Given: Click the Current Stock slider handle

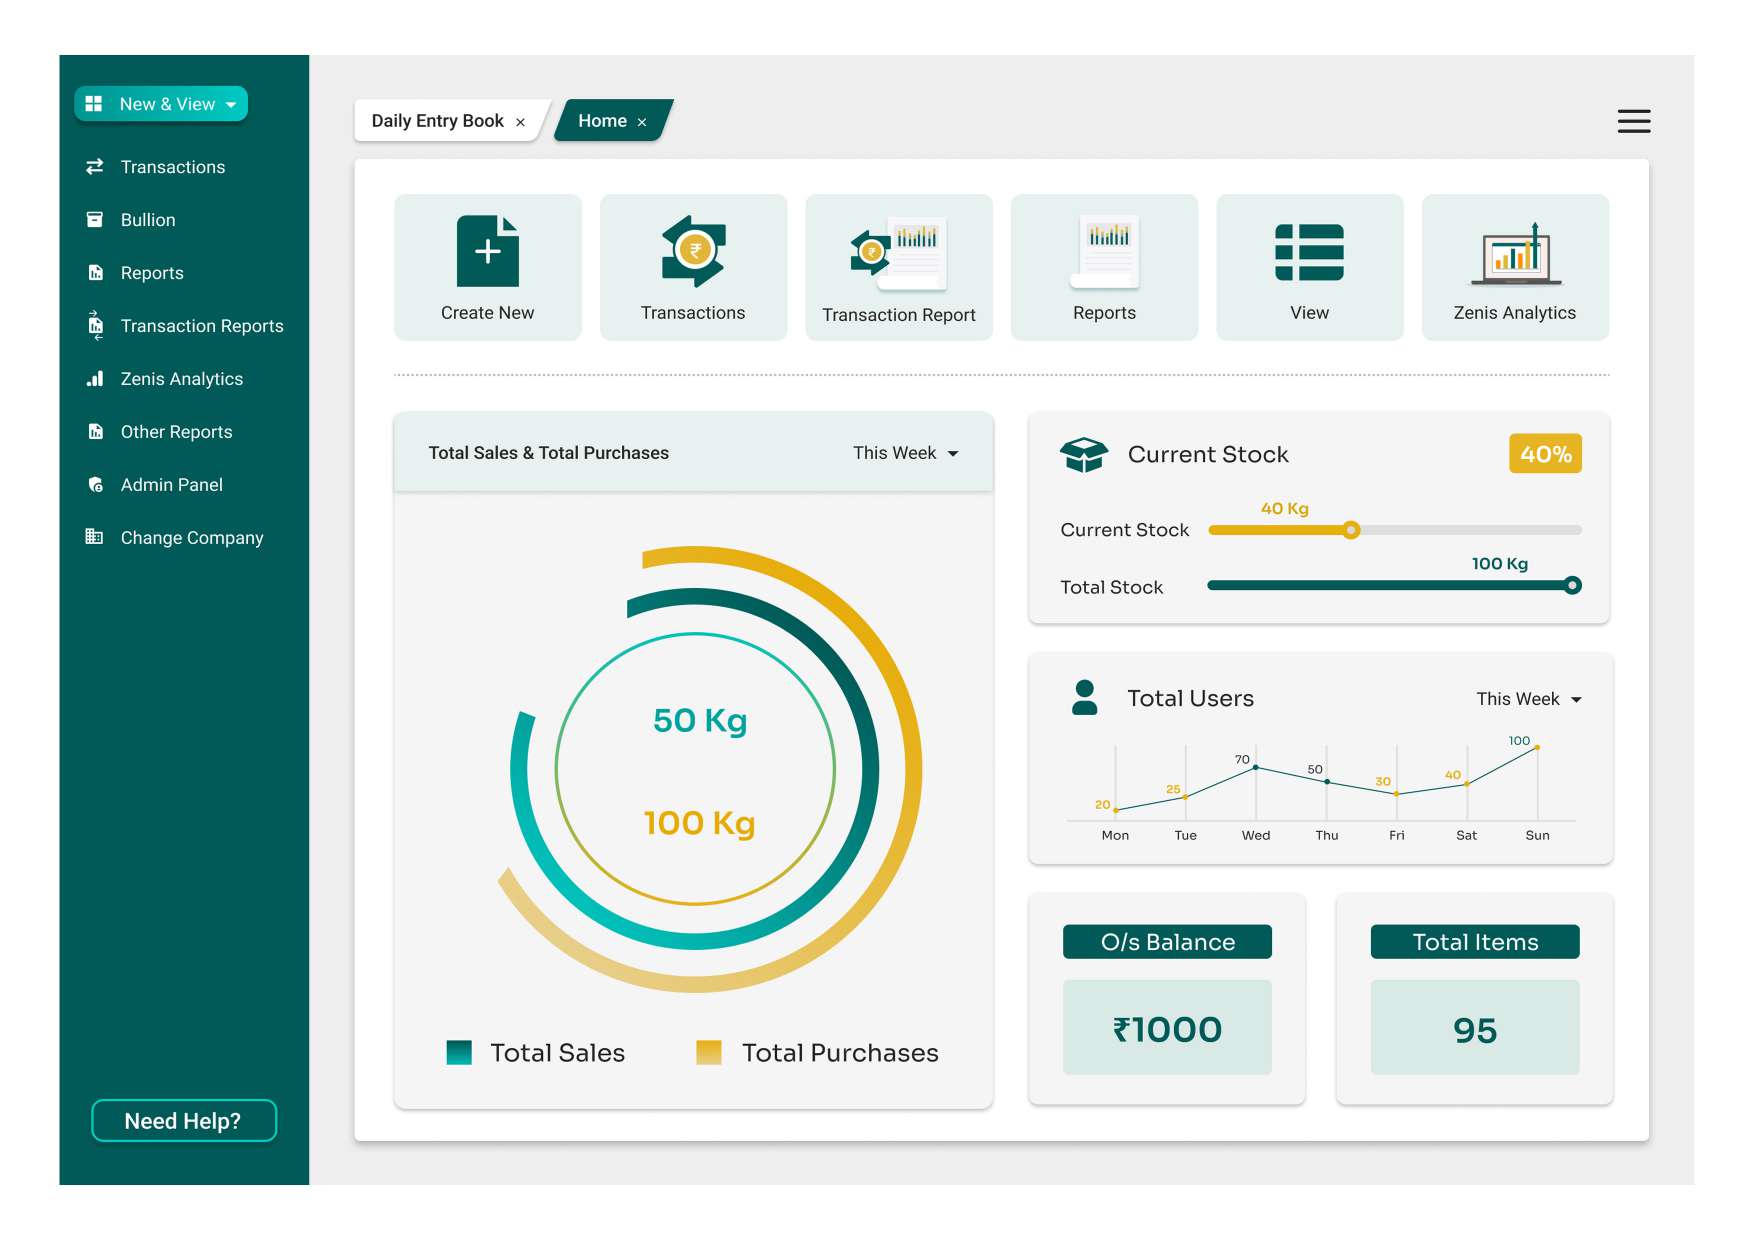Looking at the screenshot, I should pos(1351,530).
